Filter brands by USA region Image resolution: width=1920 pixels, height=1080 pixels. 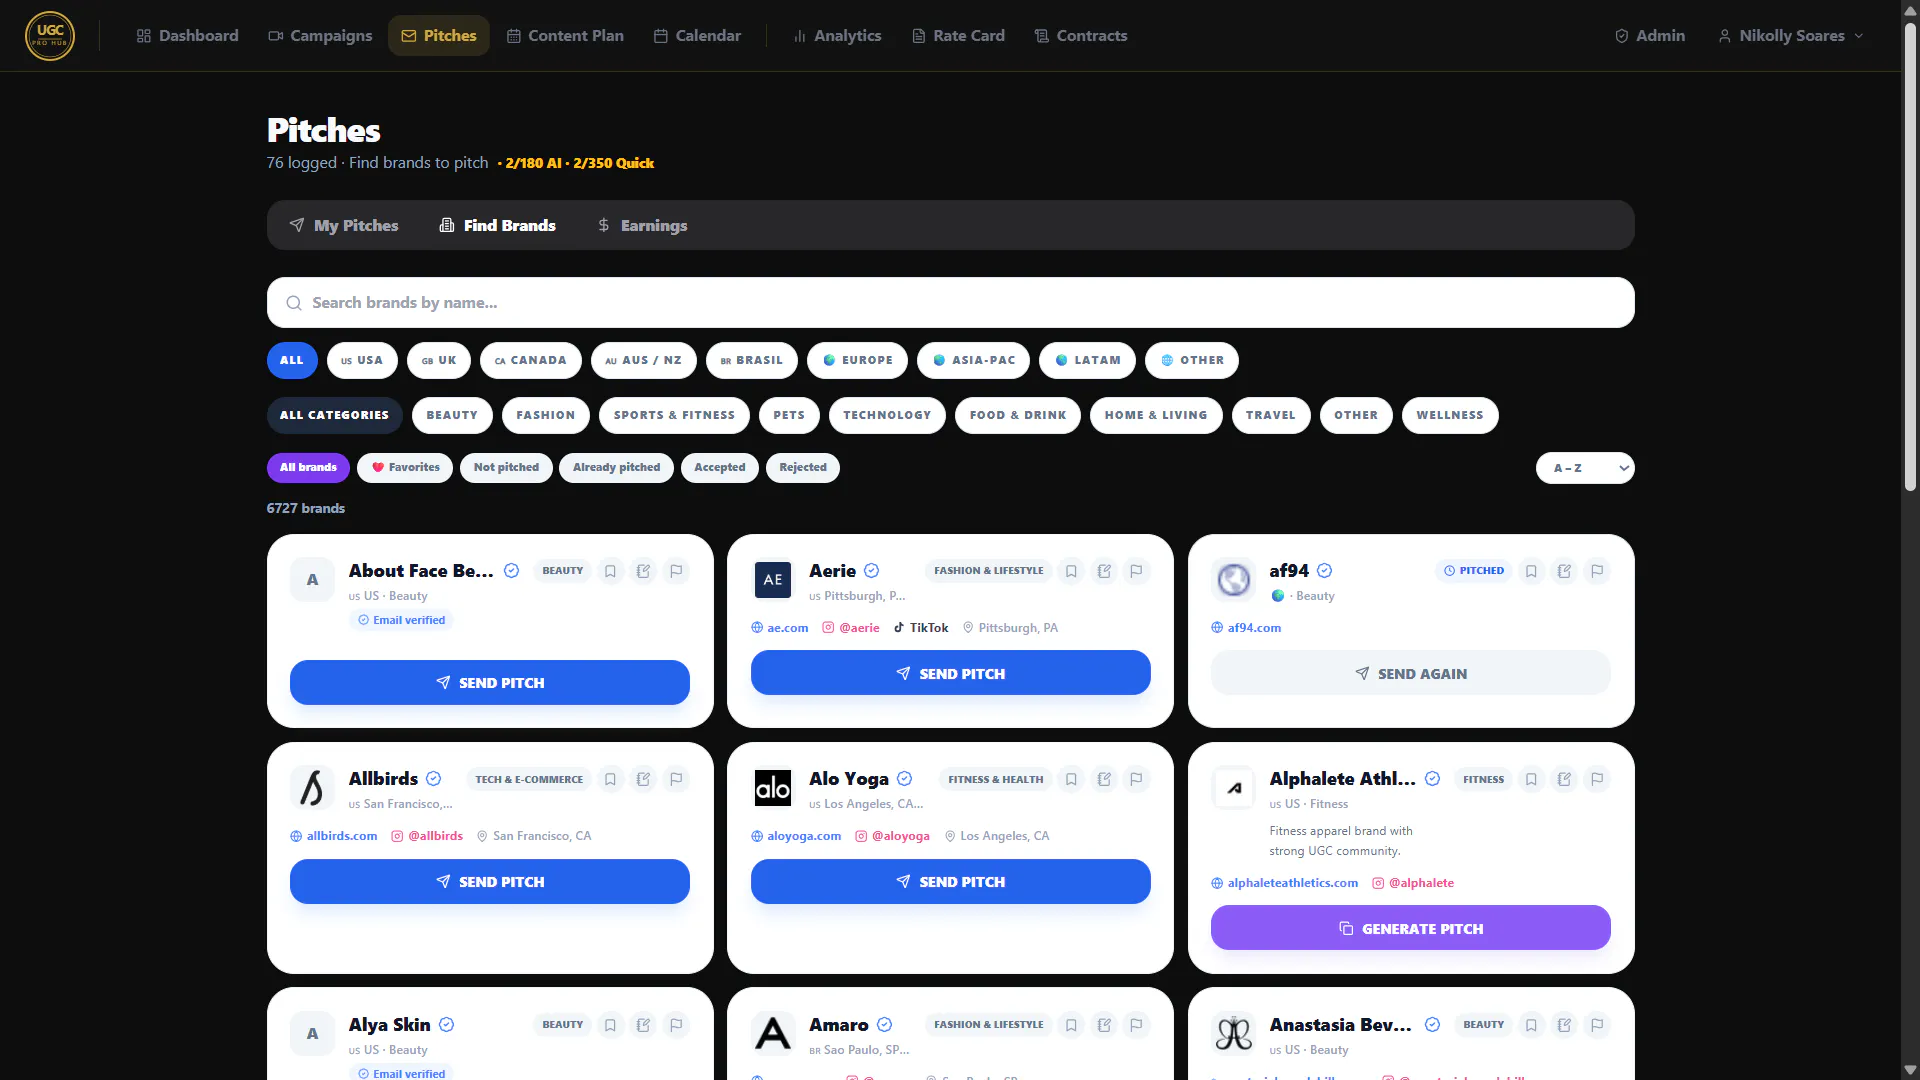[x=362, y=361]
